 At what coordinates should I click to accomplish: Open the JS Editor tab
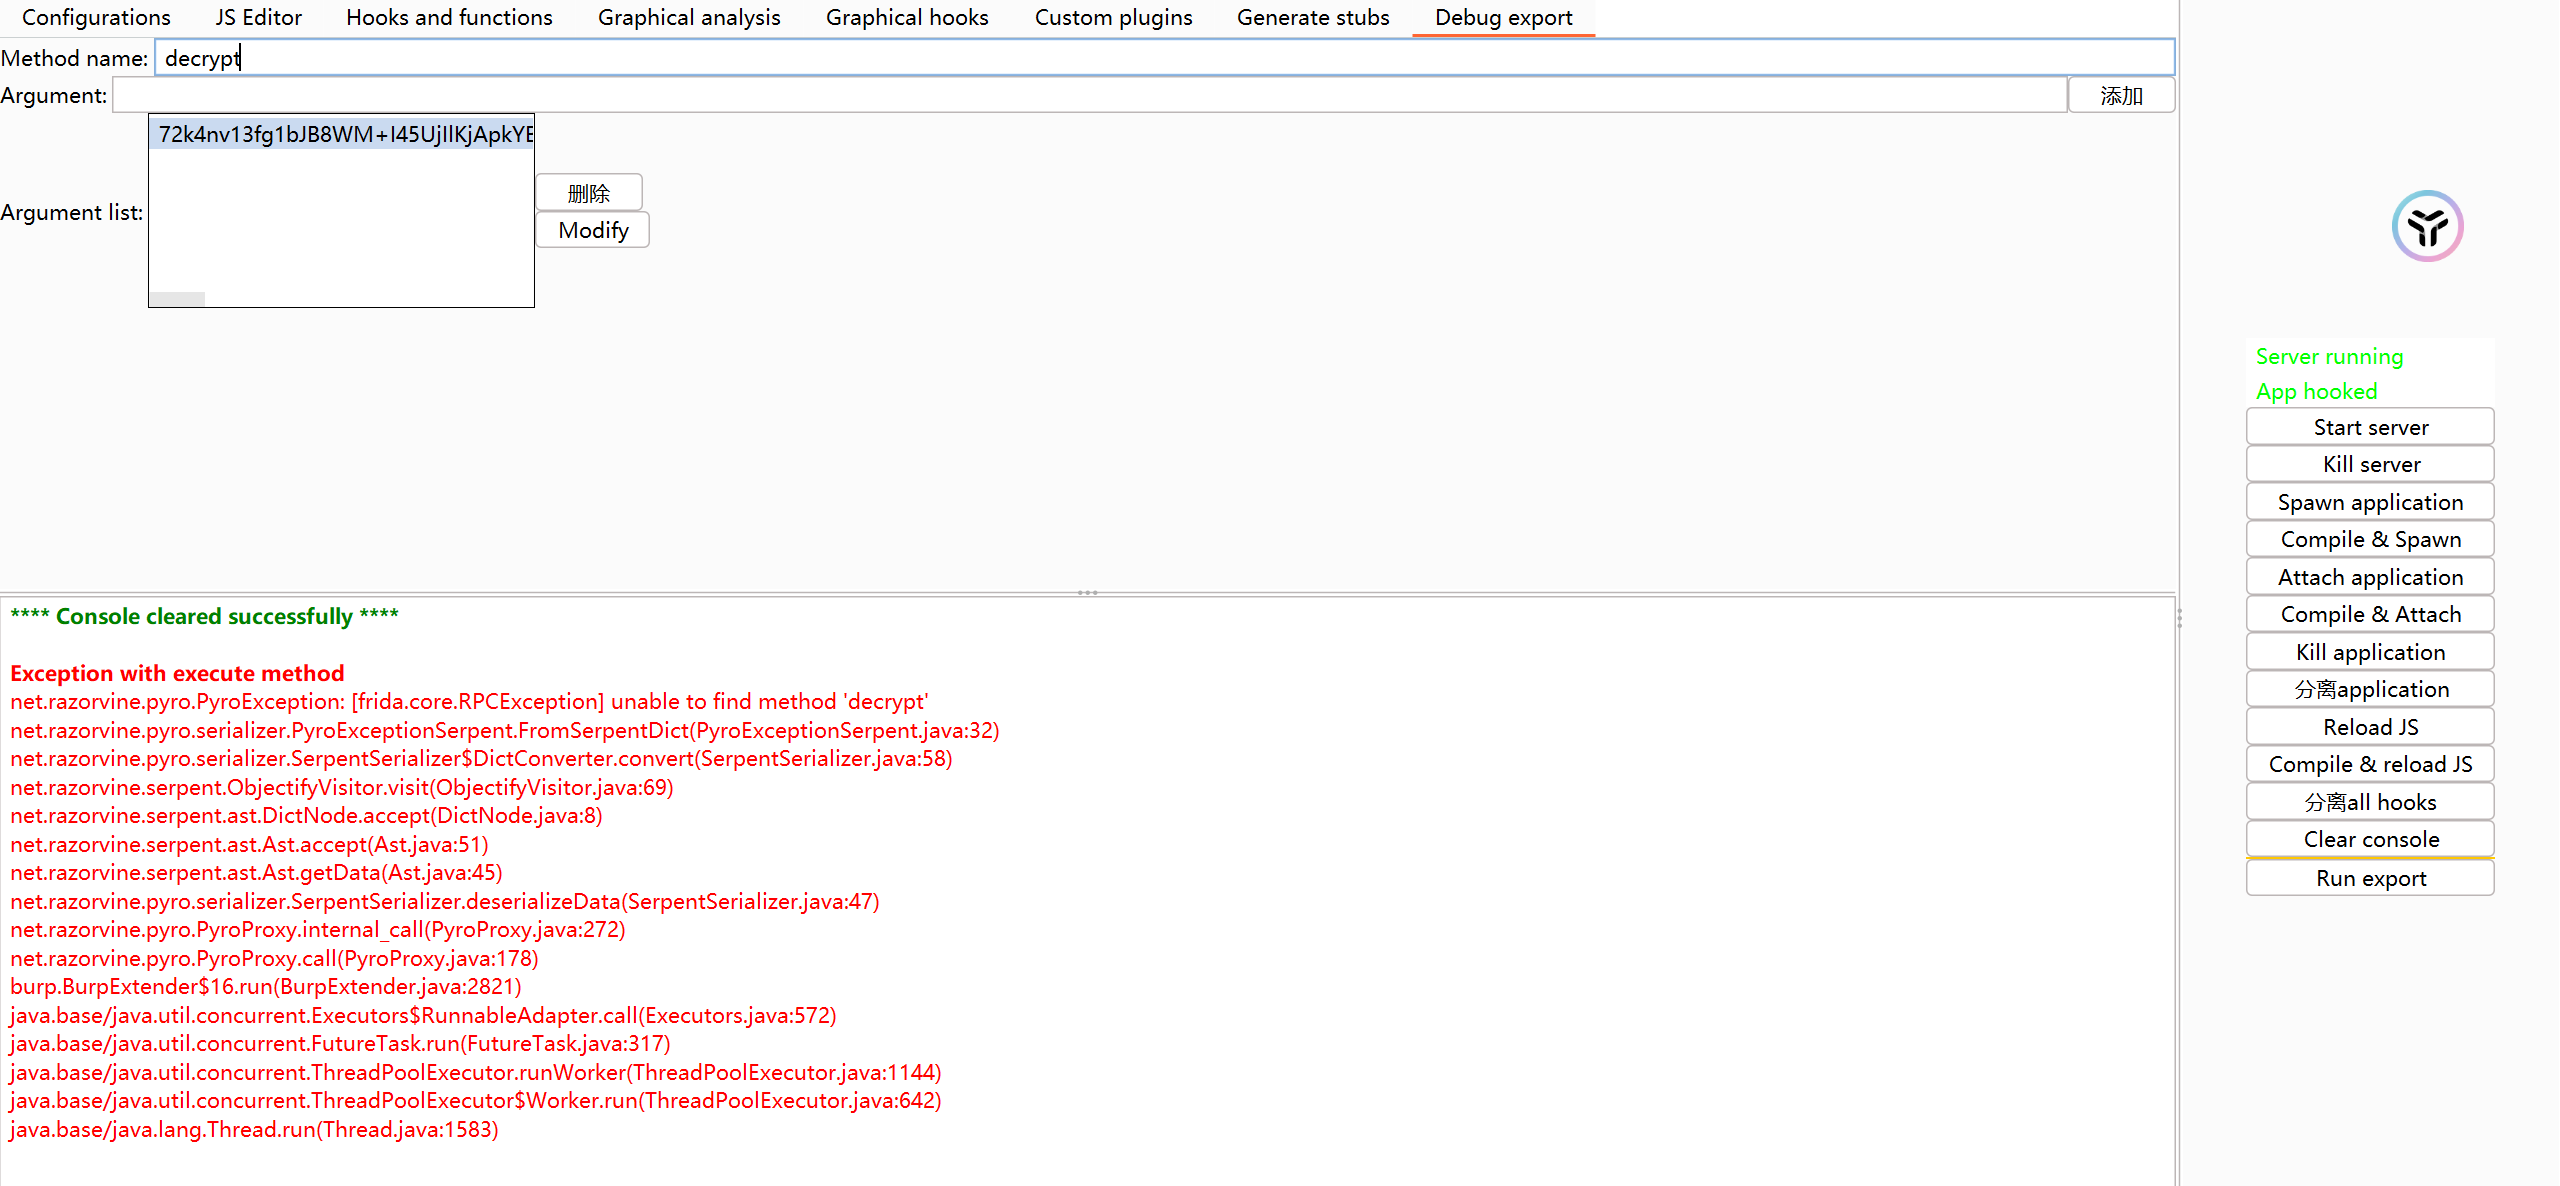[258, 17]
